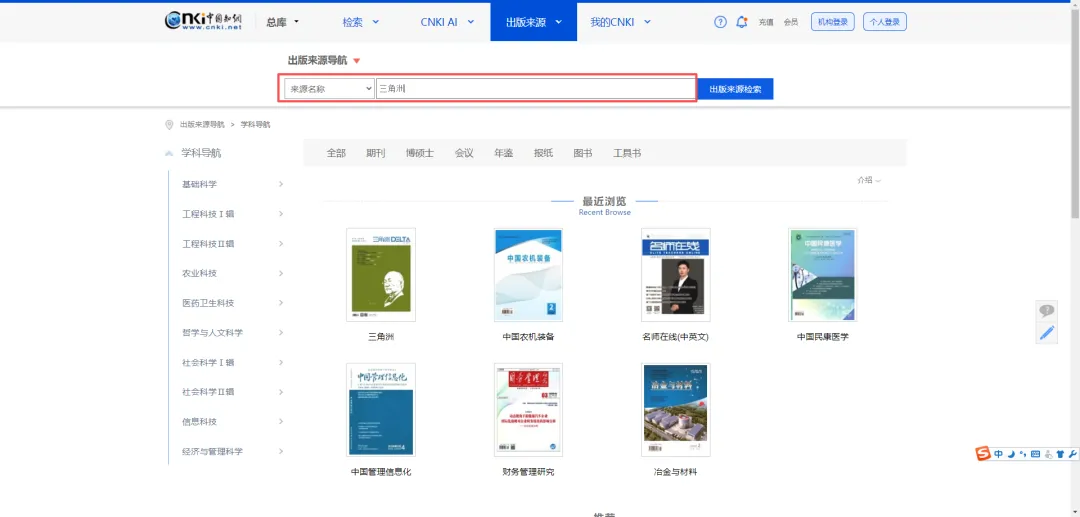
Task: Switch to the 工具书 tab
Action: point(627,154)
